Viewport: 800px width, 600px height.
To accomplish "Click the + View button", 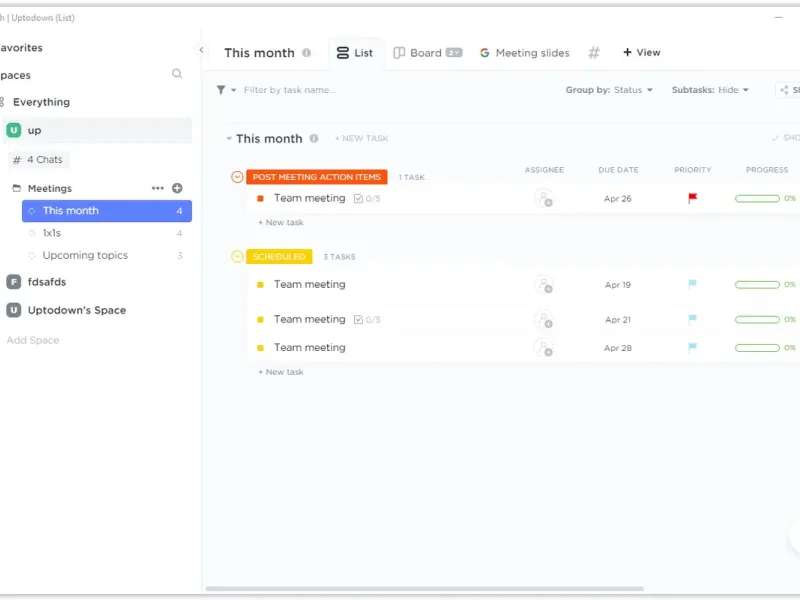I will (x=641, y=53).
